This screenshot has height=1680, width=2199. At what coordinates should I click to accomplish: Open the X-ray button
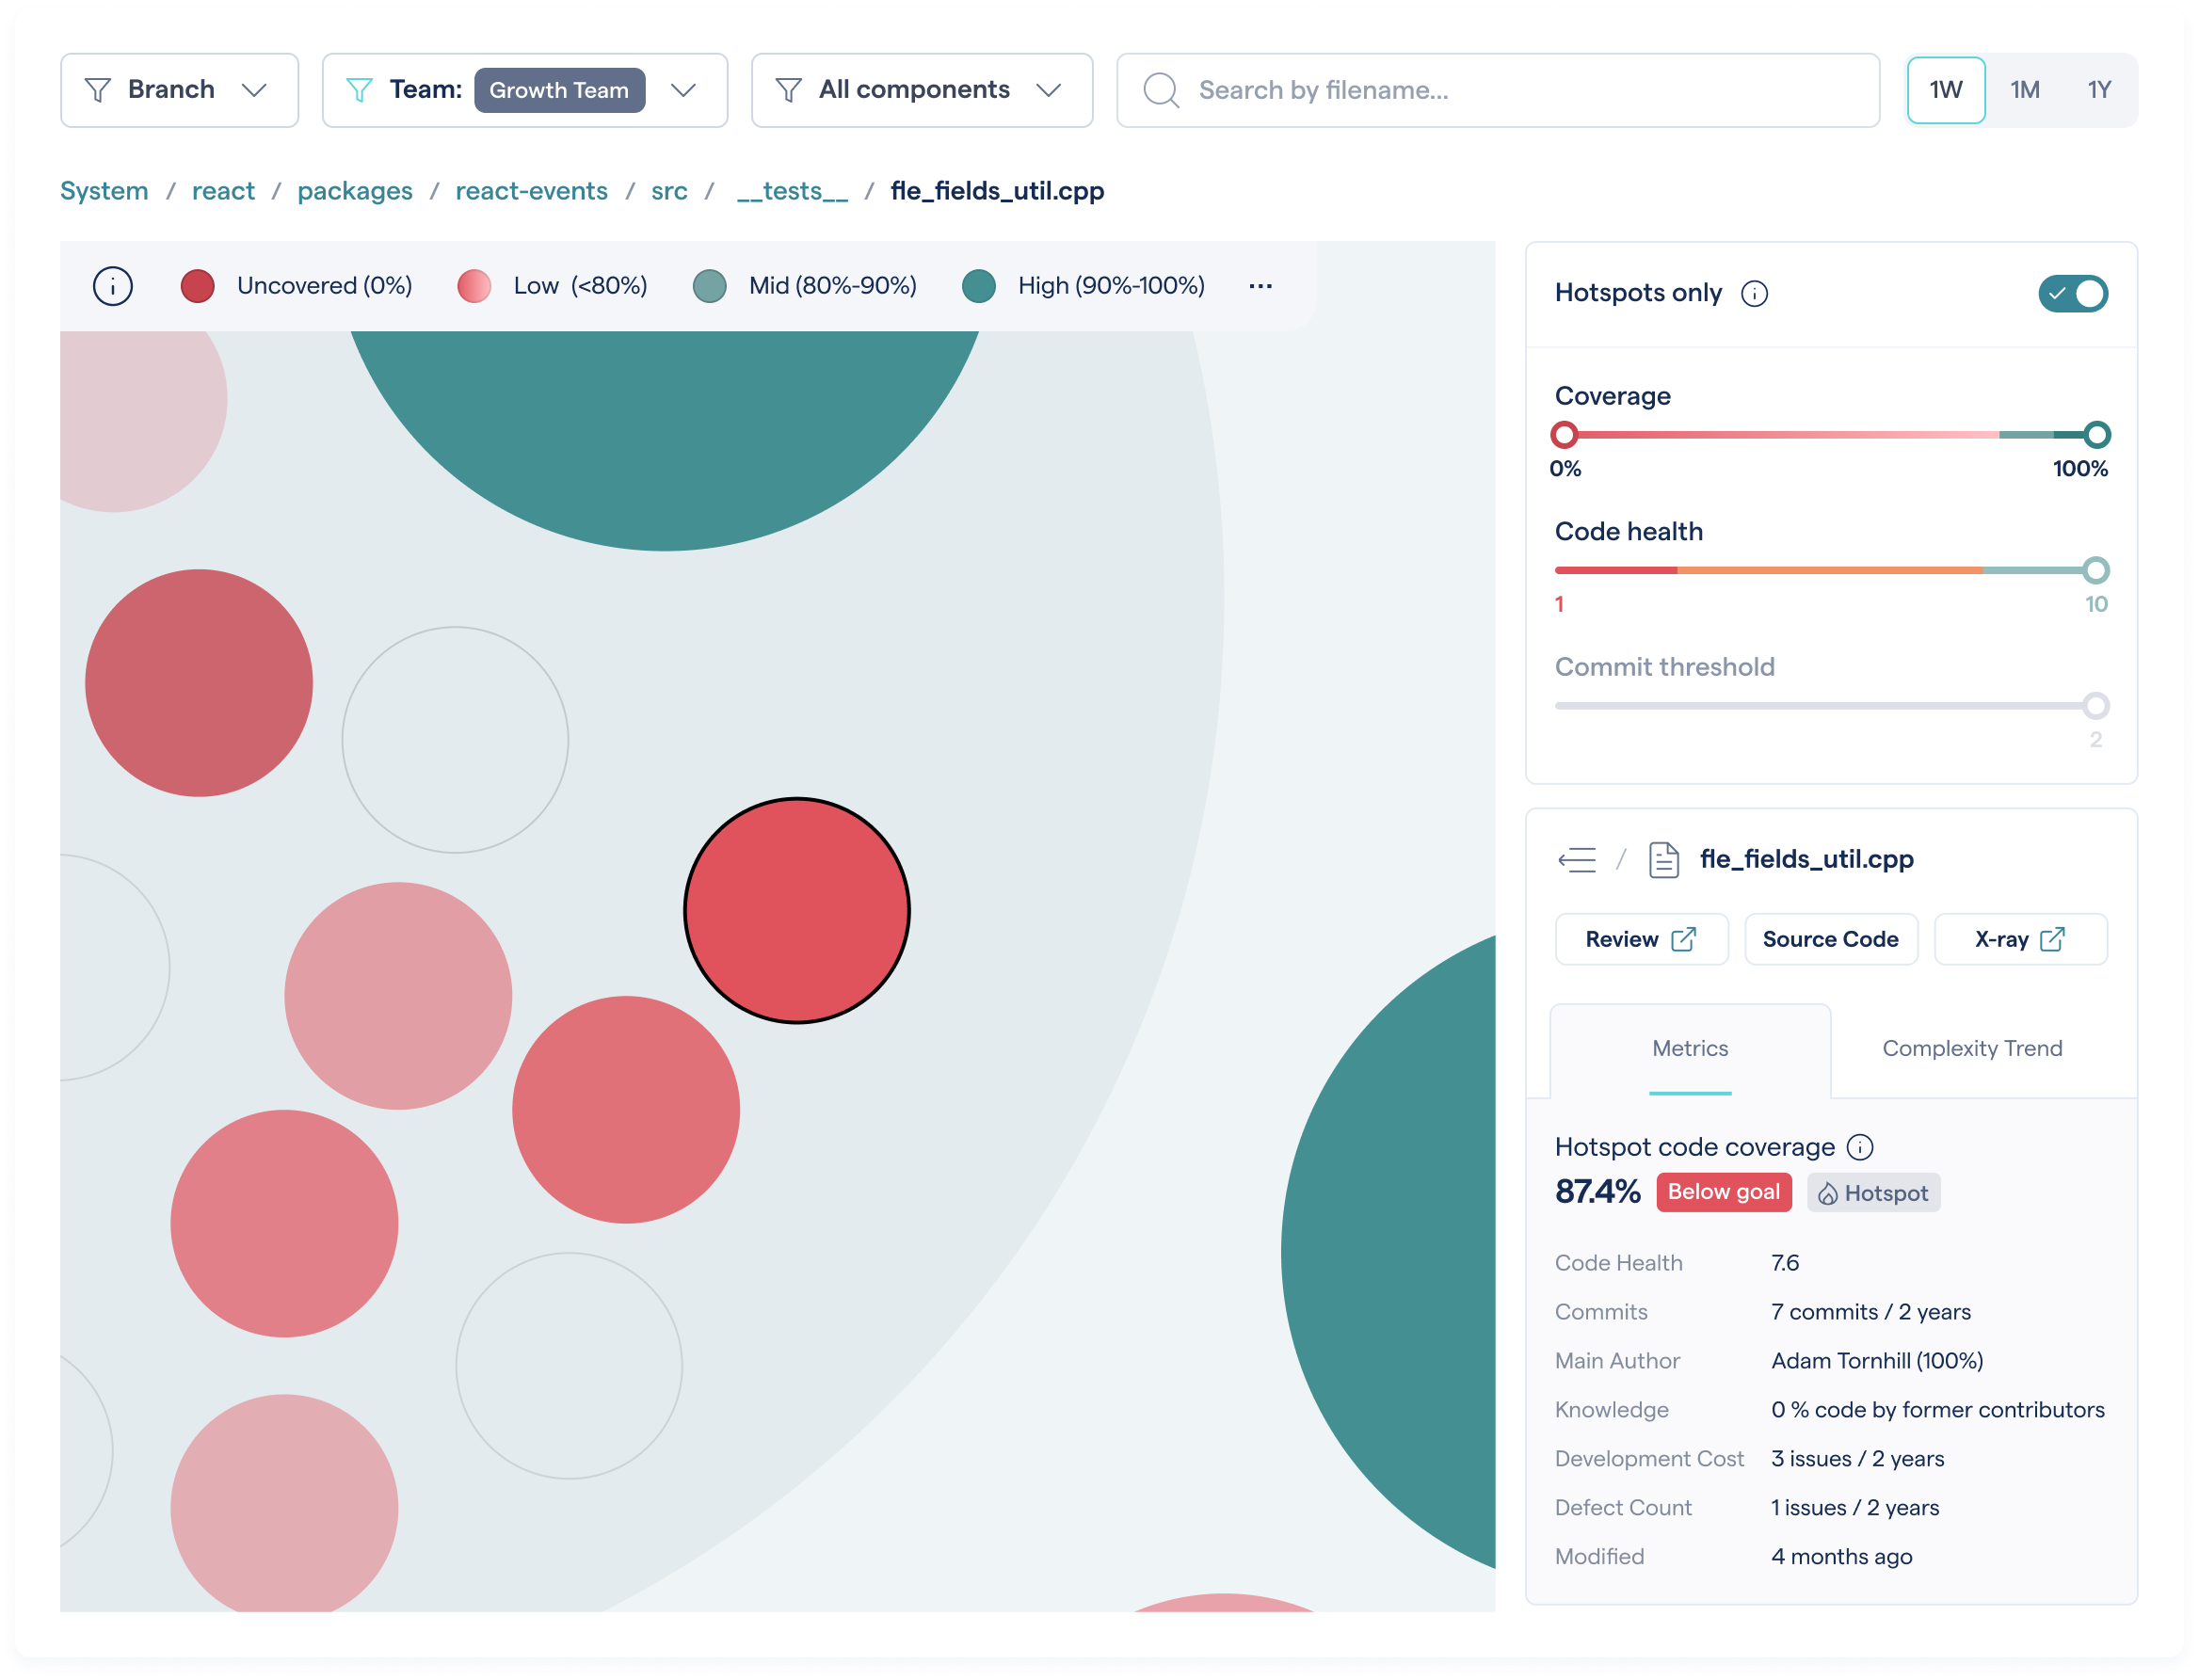coord(2020,939)
